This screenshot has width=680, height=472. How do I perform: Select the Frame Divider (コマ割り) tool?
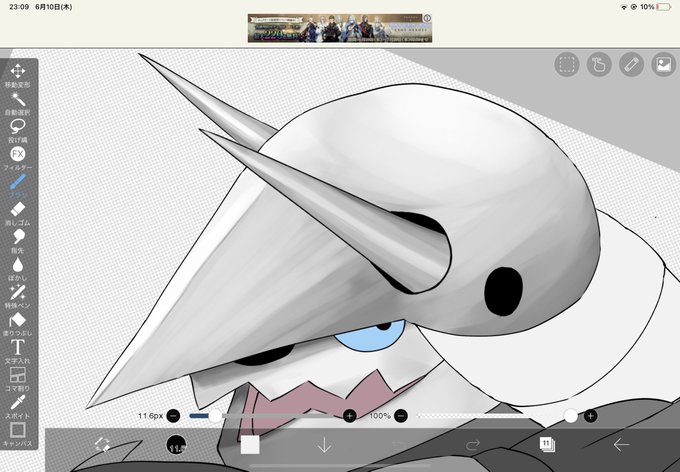click(x=17, y=379)
